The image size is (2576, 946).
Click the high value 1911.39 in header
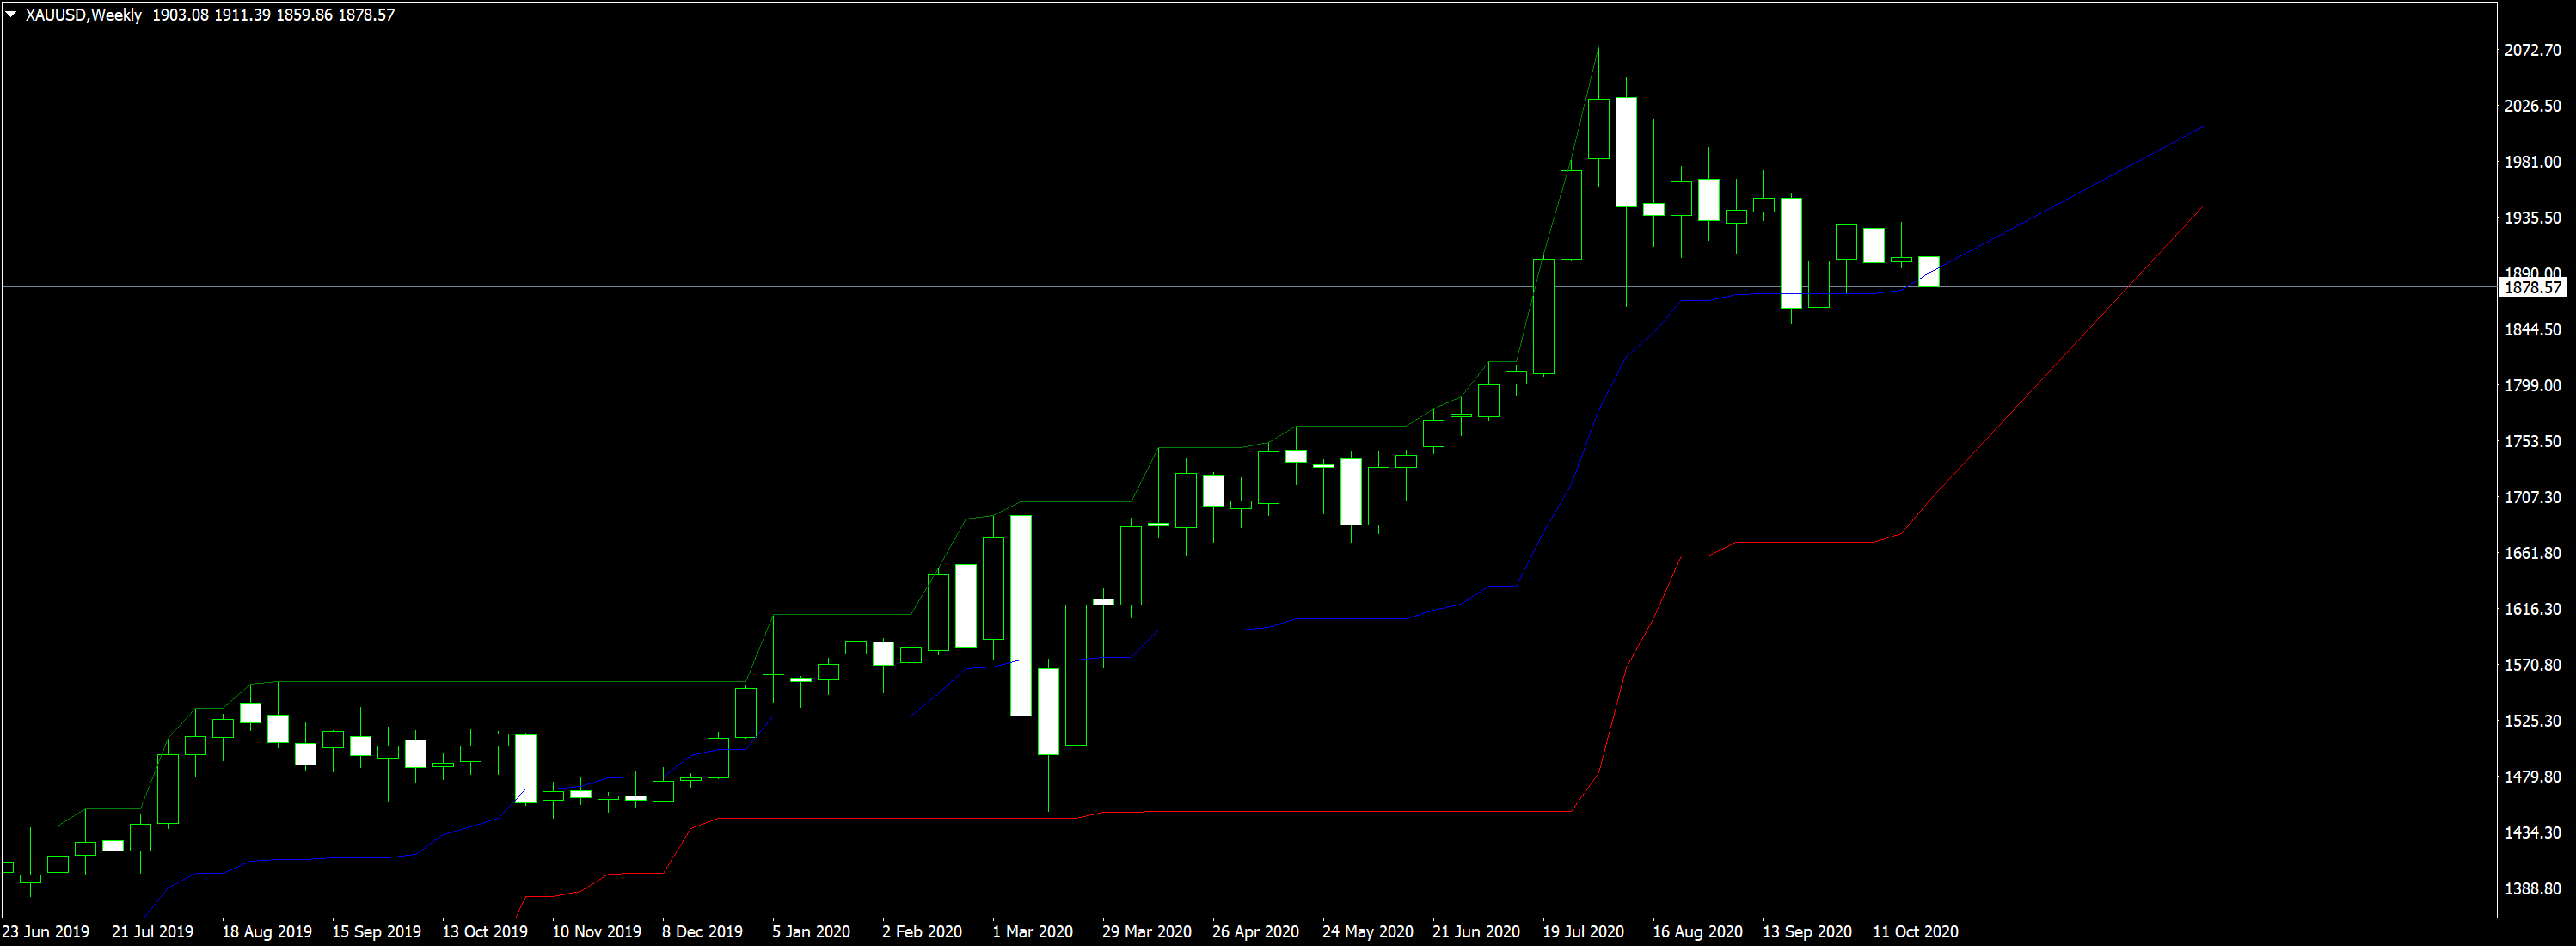pos(242,15)
